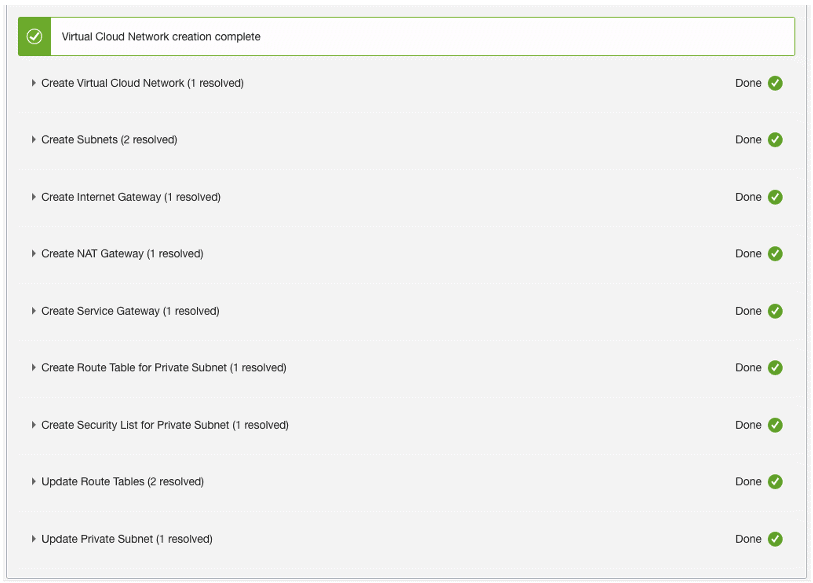The width and height of the screenshot is (813, 583).
Task: Click the green checkmark beside Create Virtual Cloud Network
Action: [775, 83]
